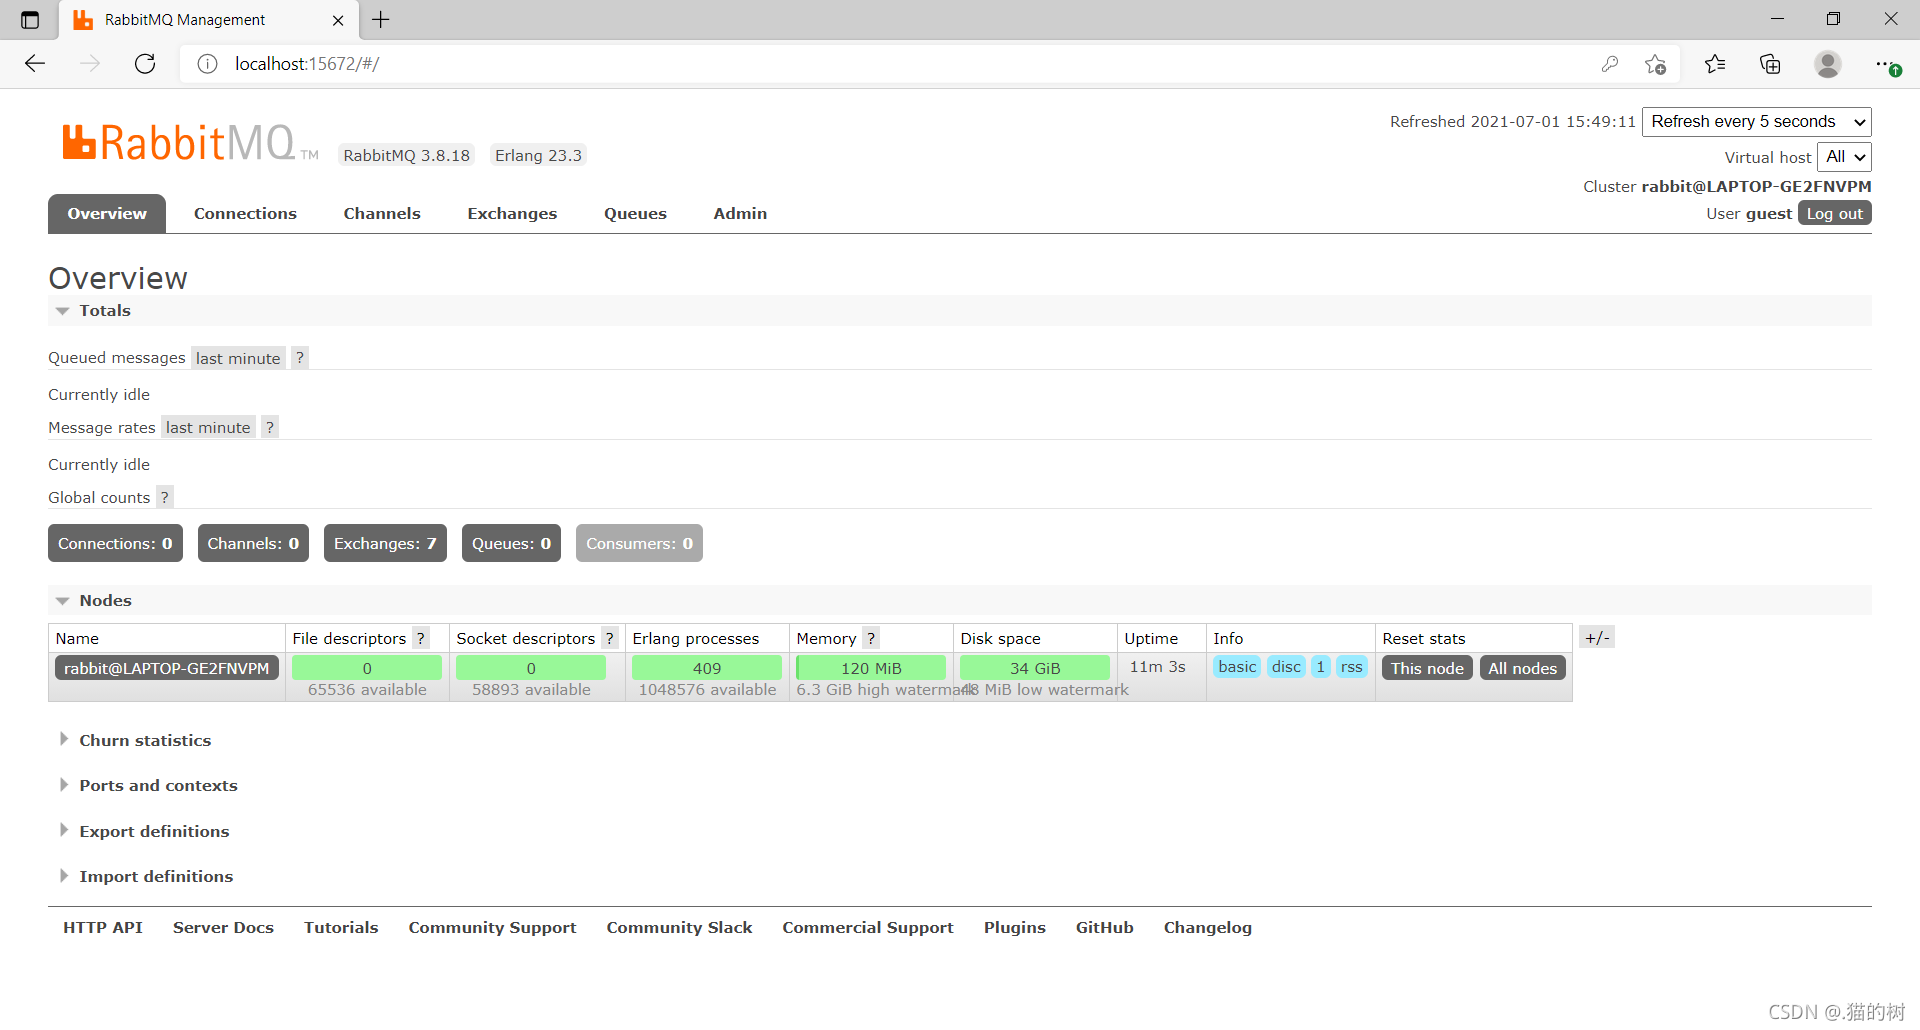Viewport: 1920px width, 1030px height.
Task: Open a new tab with plus
Action: [x=381, y=19]
